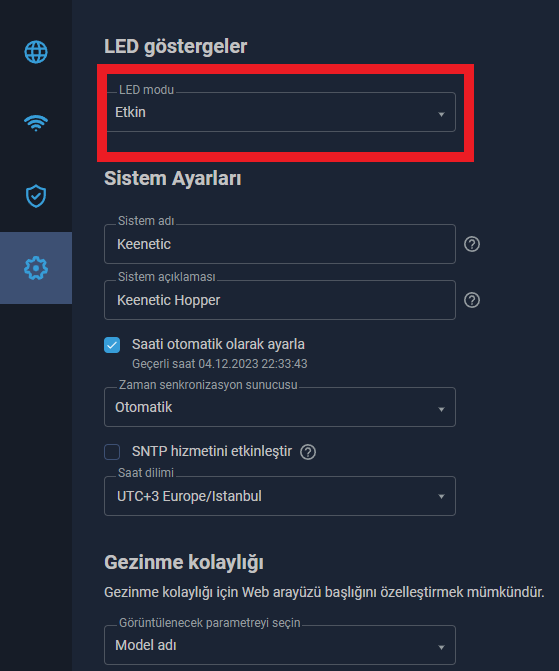Open the Saat dilimi dropdown

pyautogui.click(x=280, y=496)
